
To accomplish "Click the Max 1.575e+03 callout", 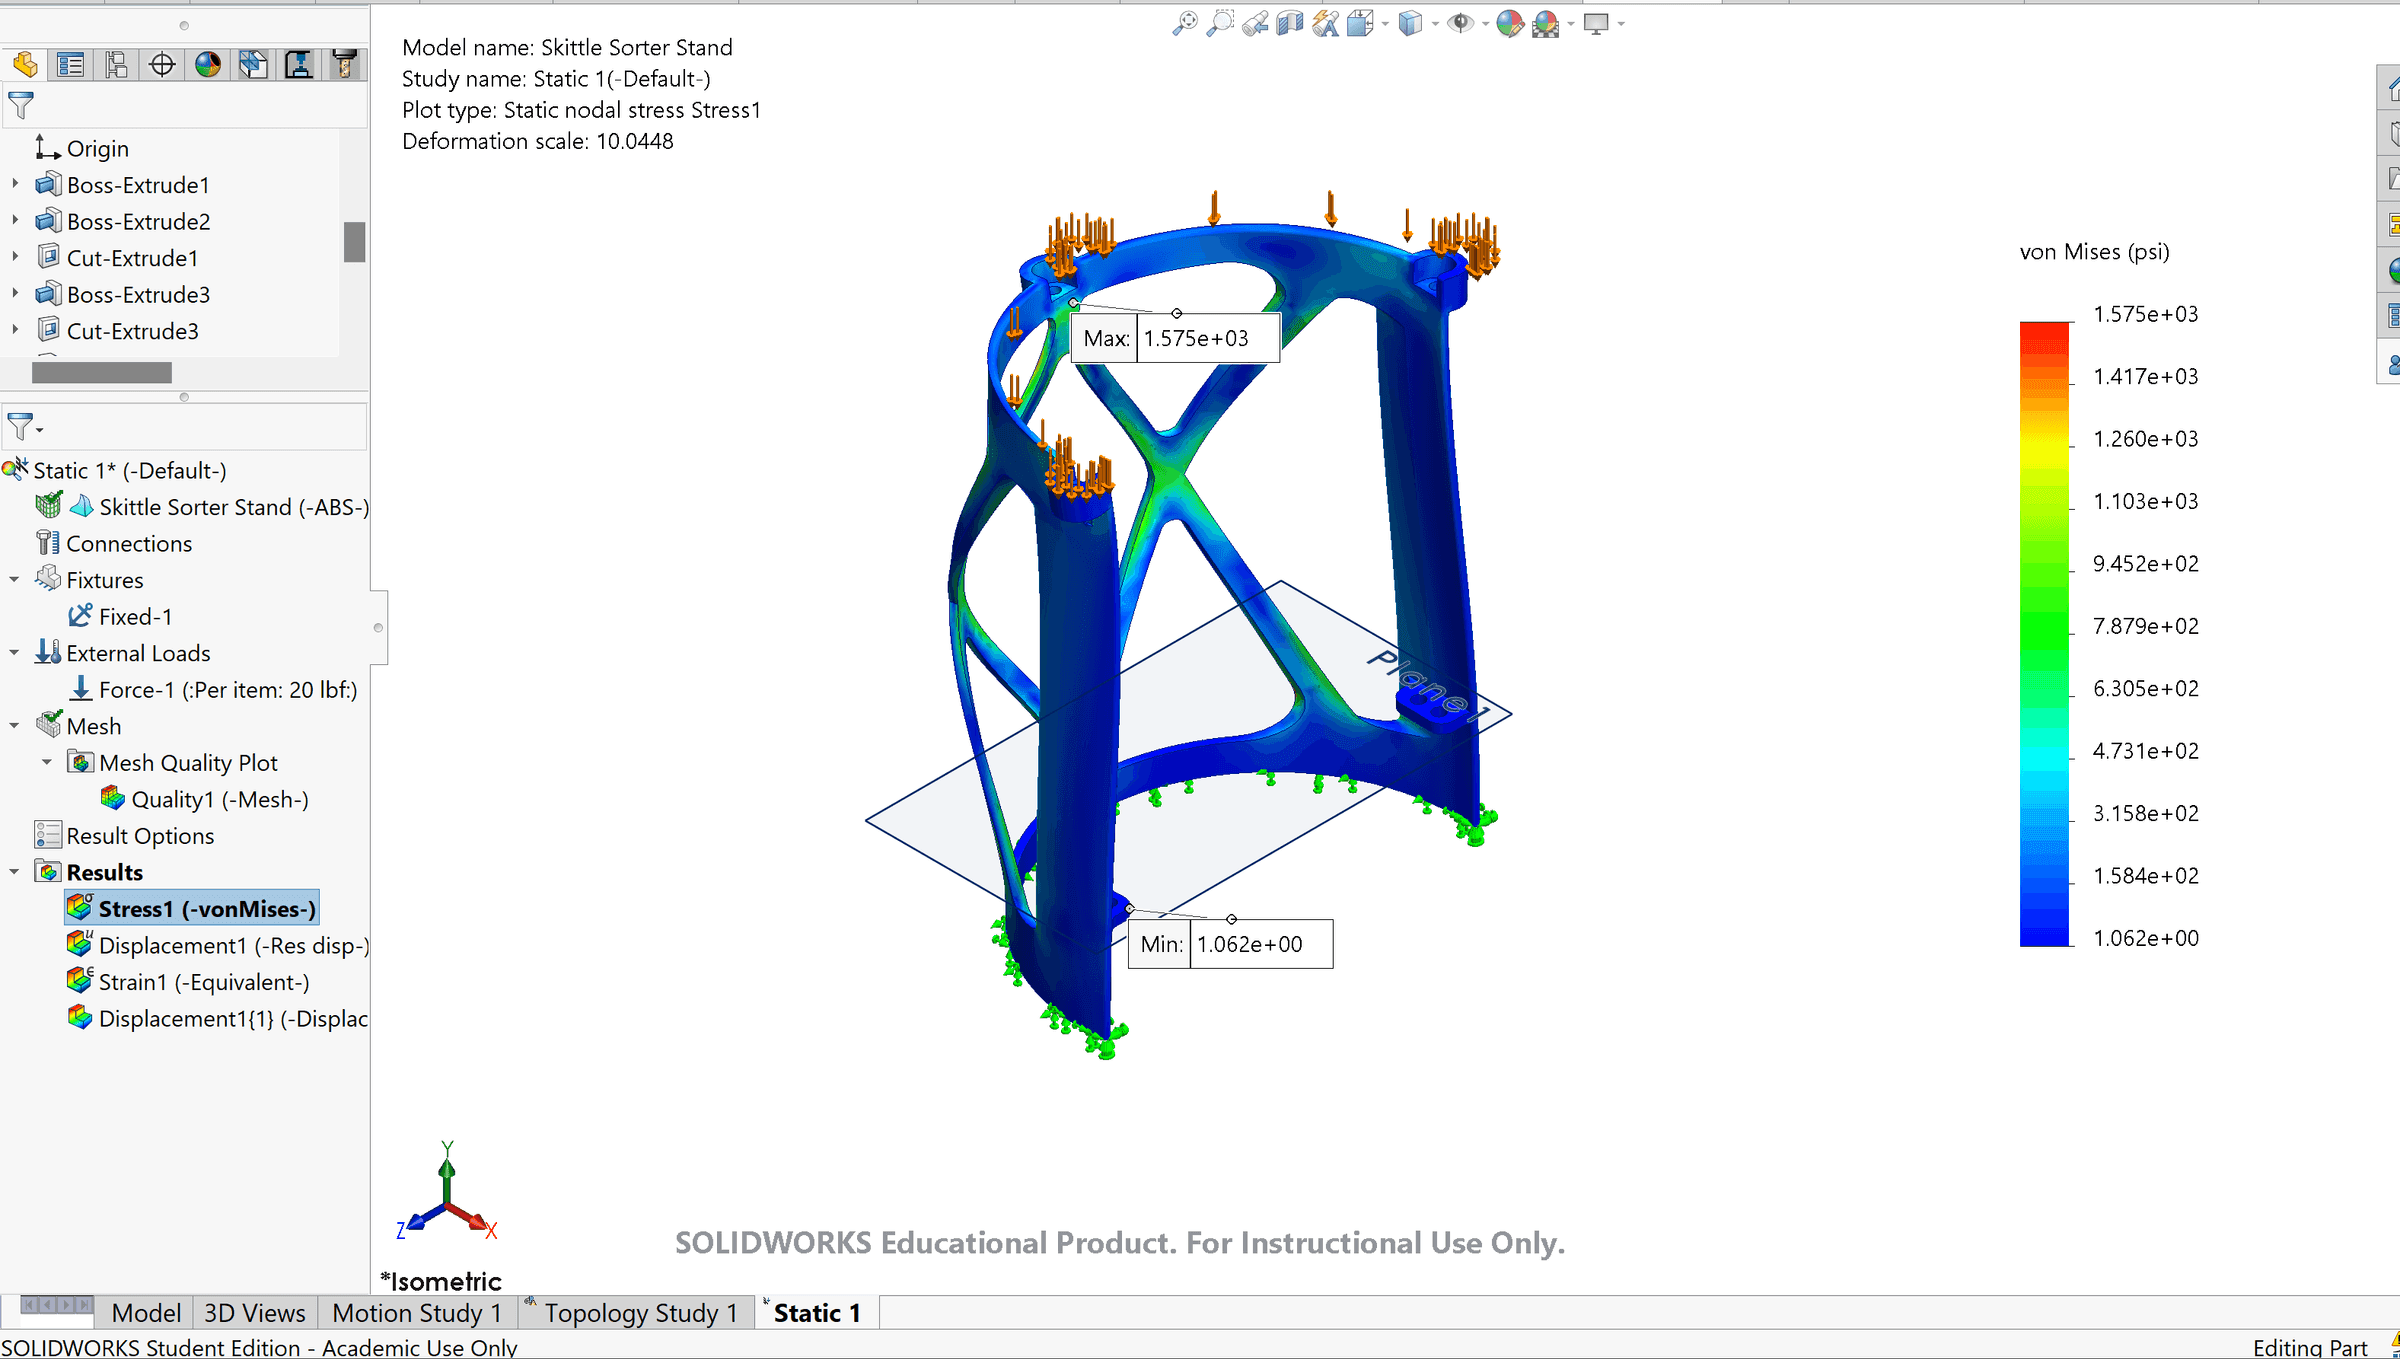I will tap(1175, 338).
